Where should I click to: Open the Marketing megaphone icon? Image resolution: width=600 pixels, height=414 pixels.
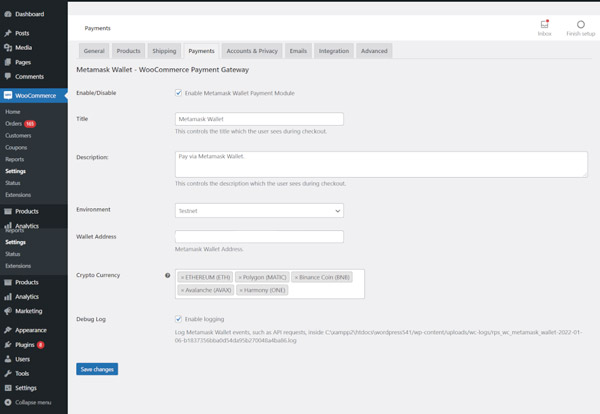click(x=8, y=311)
